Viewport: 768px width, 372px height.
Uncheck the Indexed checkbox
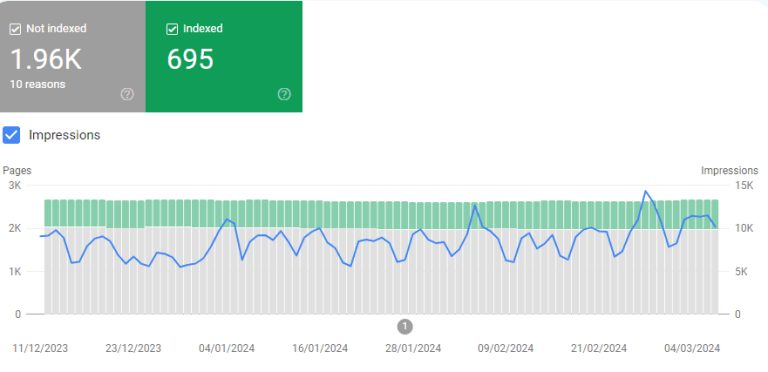(172, 29)
